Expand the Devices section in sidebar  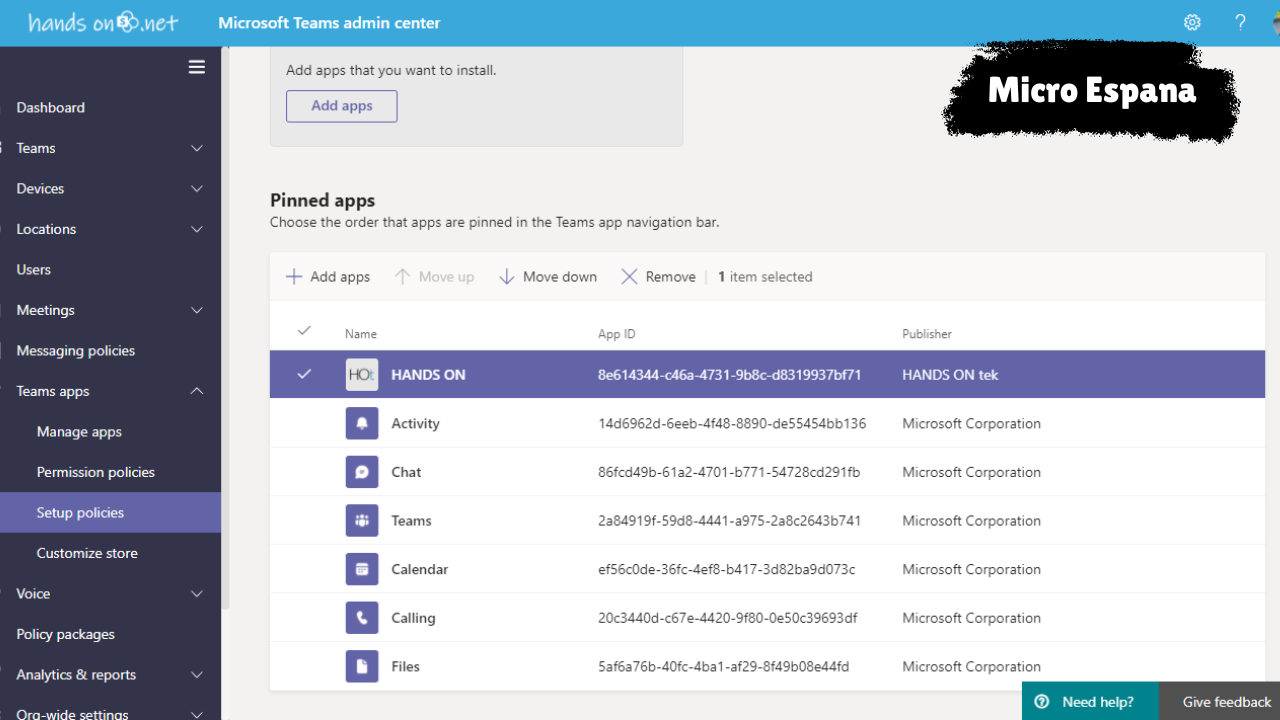(197, 189)
